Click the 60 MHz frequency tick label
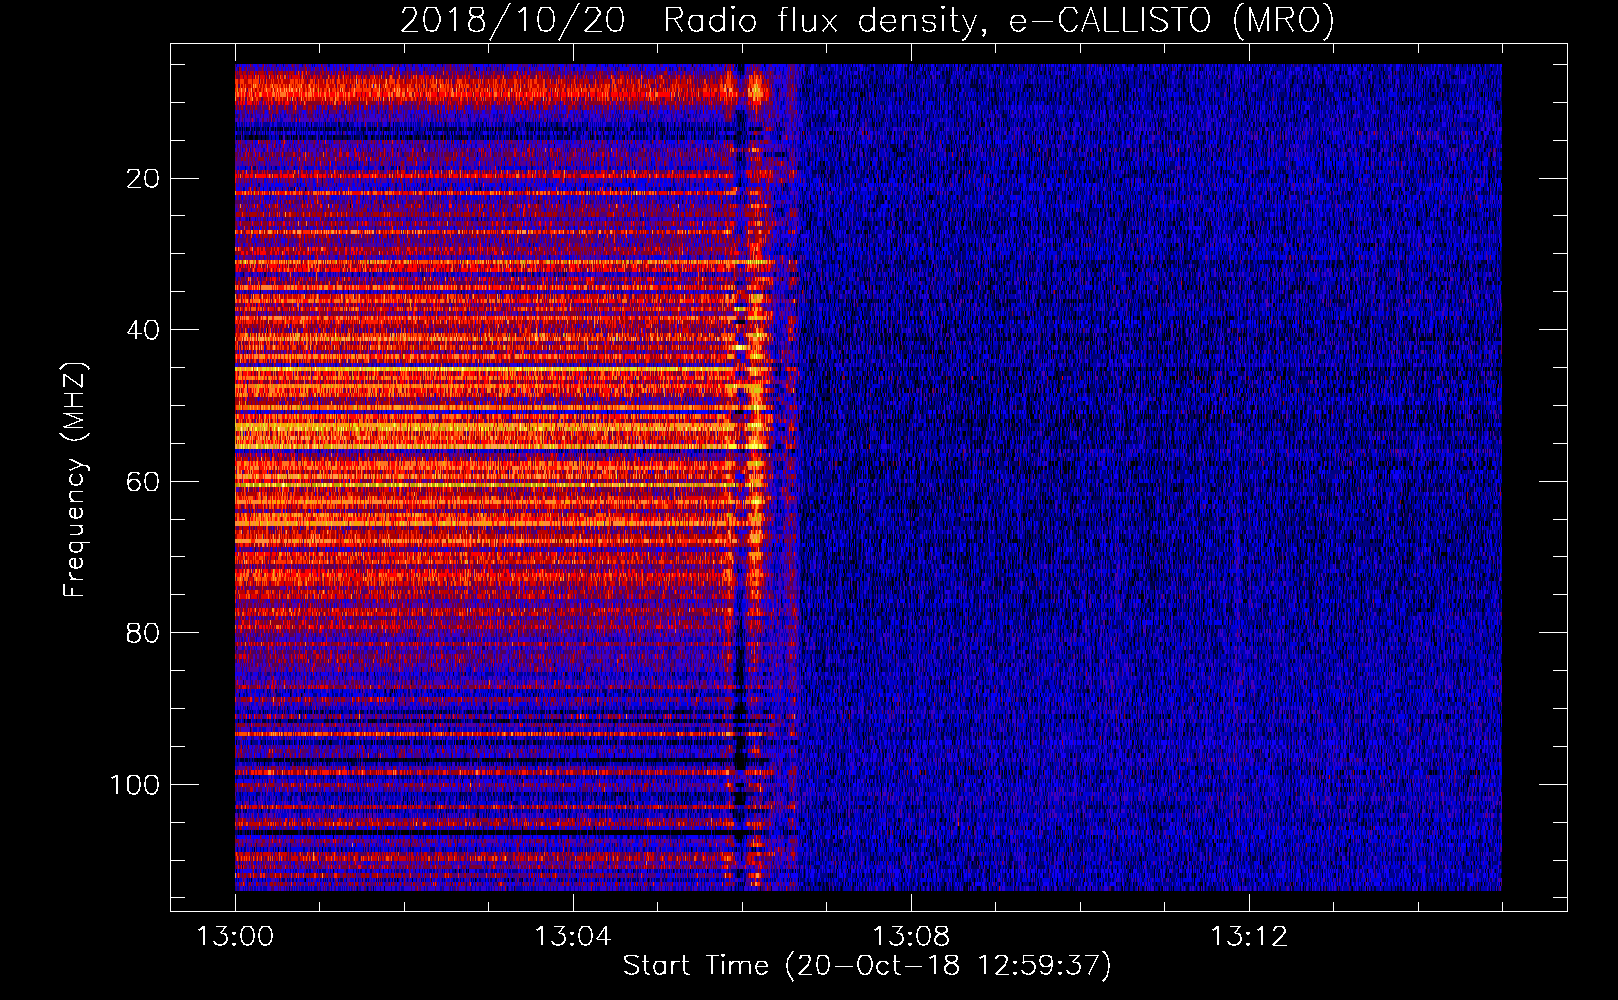Screen dimensions: 1618x1000 pyautogui.click(x=144, y=481)
